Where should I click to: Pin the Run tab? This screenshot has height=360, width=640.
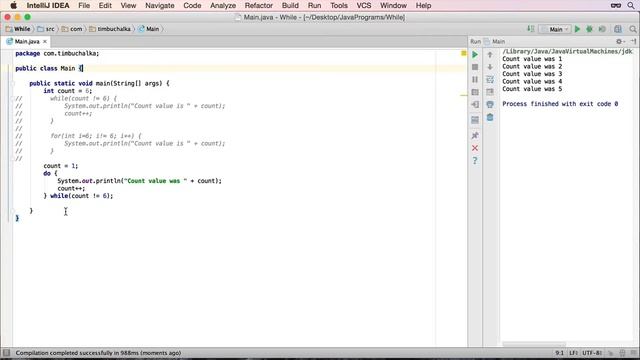click(x=475, y=136)
